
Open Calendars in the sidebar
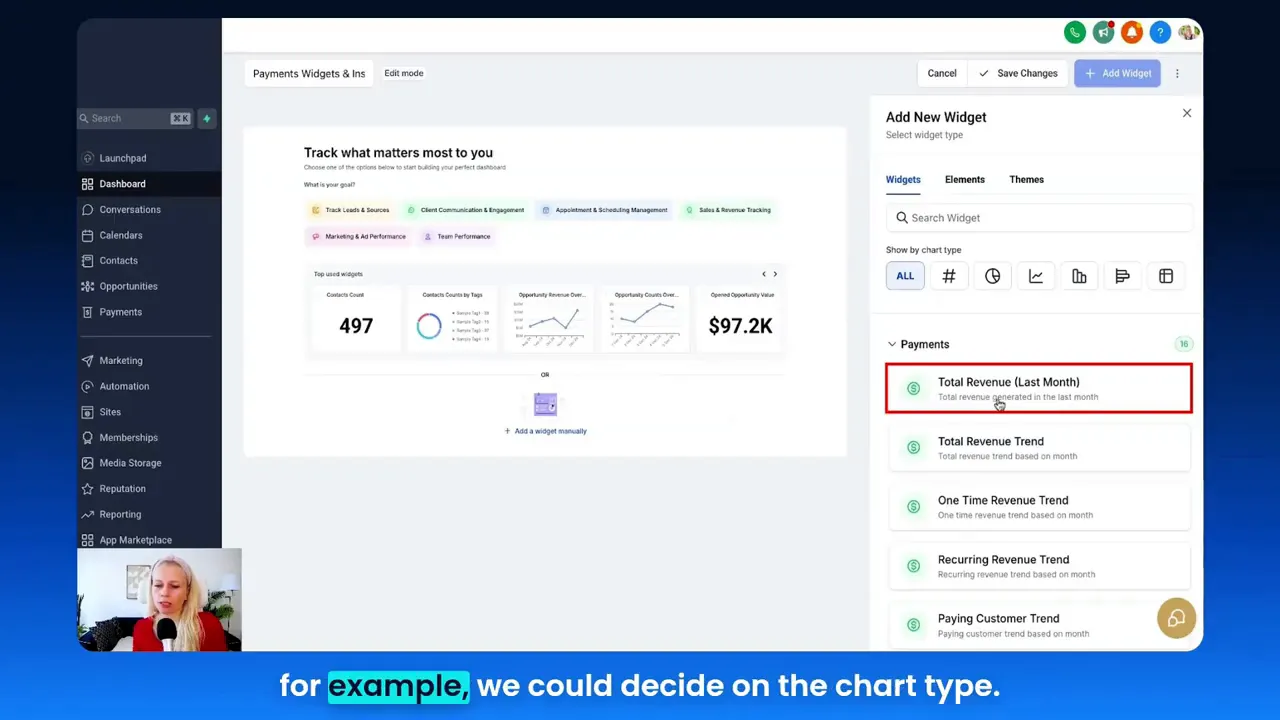click(149, 235)
